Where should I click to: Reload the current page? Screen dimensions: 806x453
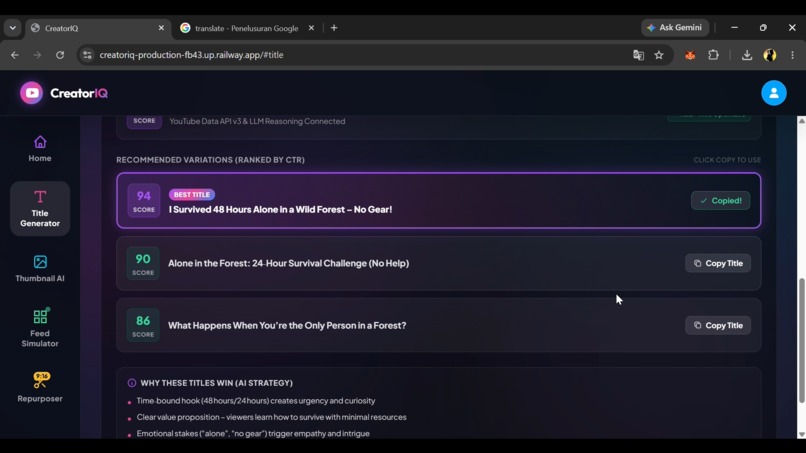coord(60,55)
